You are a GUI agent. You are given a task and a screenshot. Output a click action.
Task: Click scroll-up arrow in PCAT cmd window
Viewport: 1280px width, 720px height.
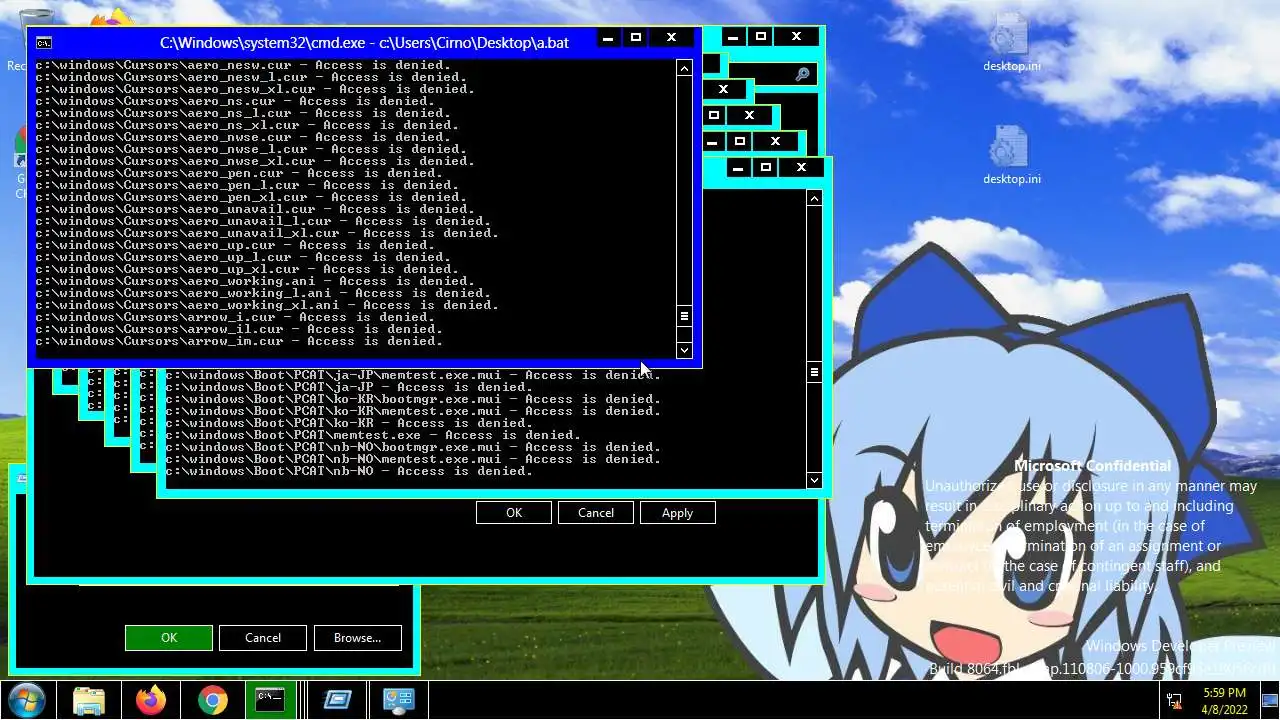click(814, 198)
